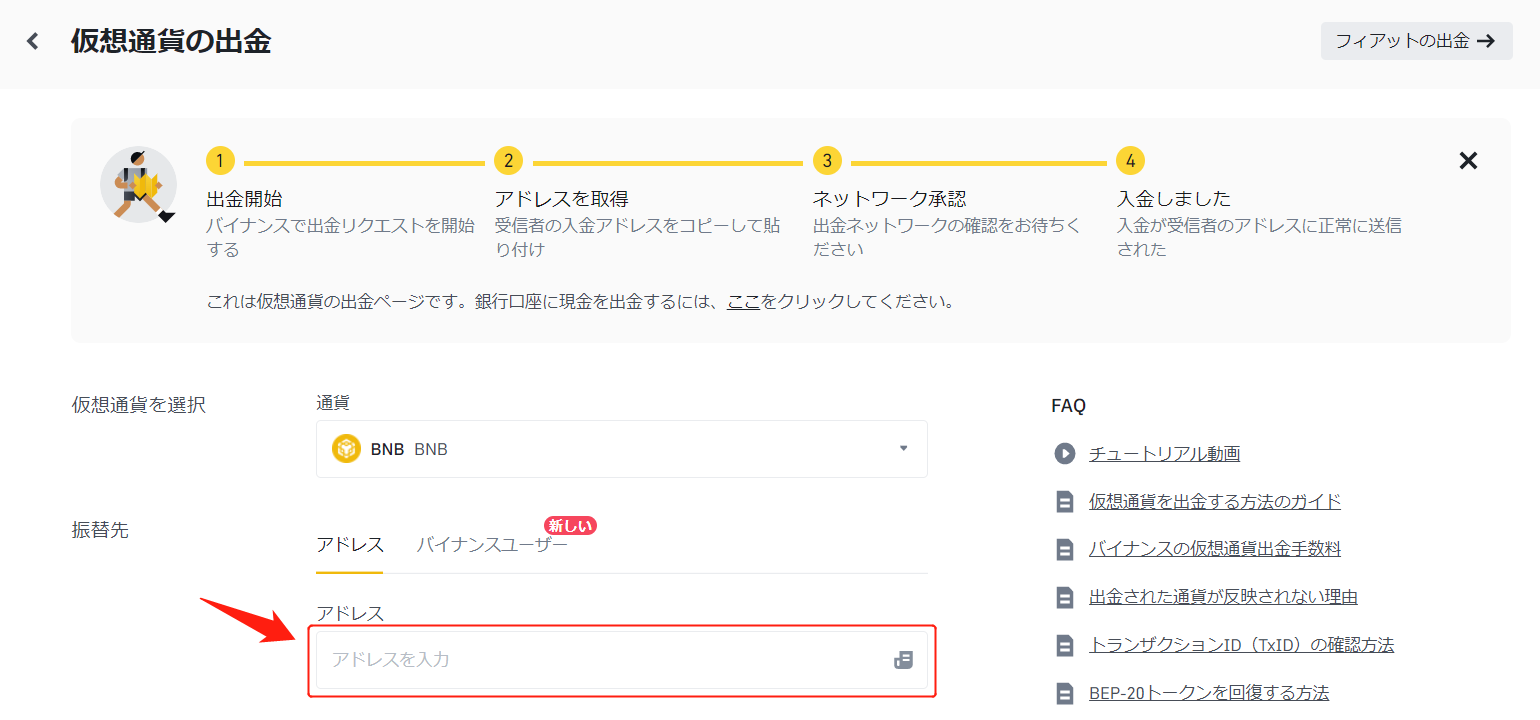Expand currency list via the dropdown arrow

pyautogui.click(x=903, y=449)
